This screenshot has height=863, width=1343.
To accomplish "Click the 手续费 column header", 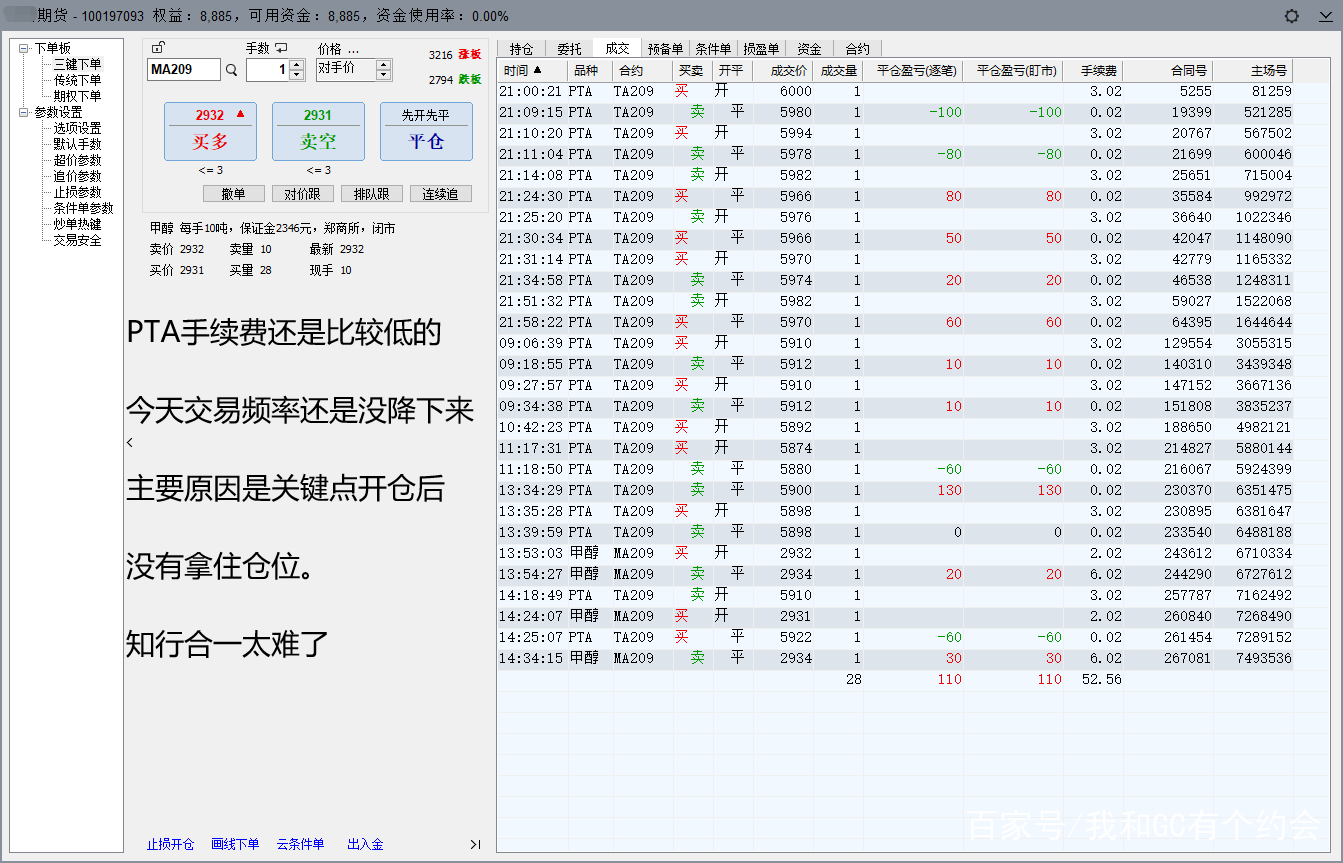I will pos(1094,71).
